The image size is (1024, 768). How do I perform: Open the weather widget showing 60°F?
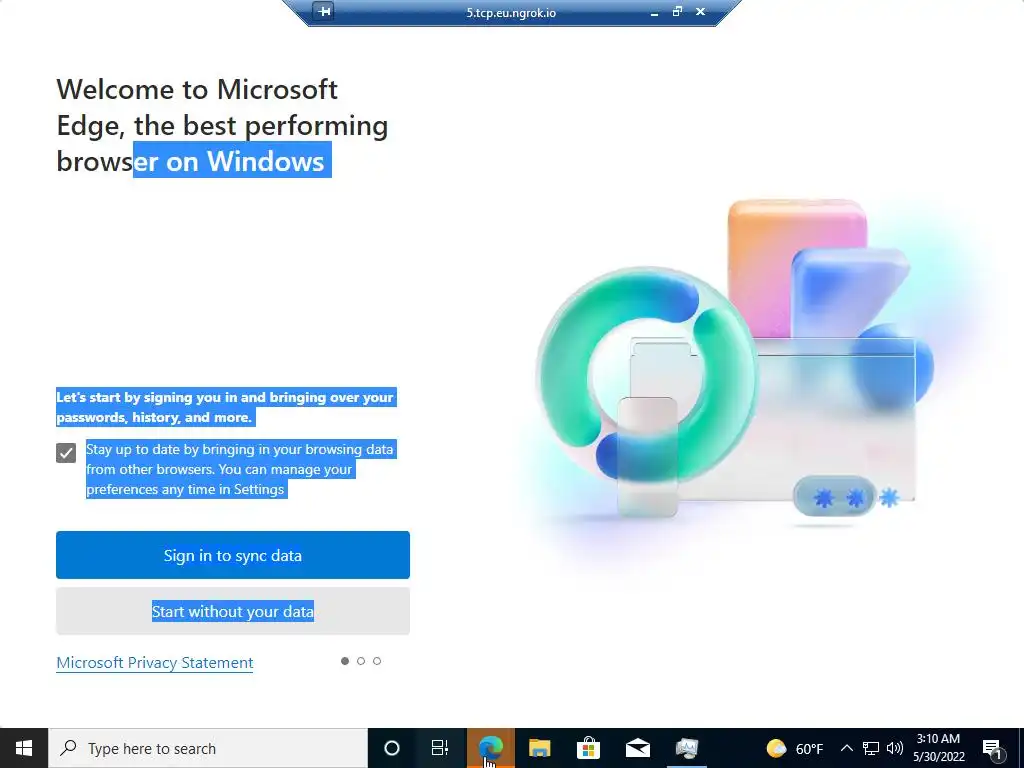794,748
